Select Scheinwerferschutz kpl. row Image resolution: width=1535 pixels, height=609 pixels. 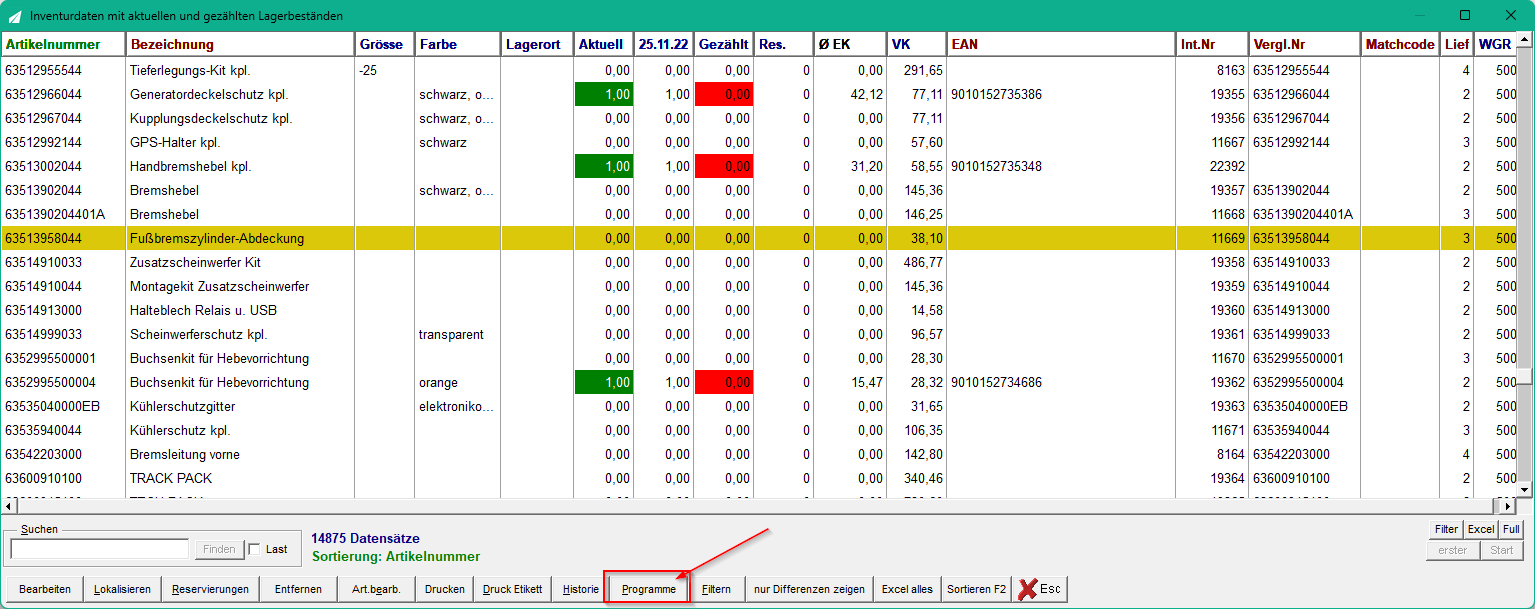758,334
